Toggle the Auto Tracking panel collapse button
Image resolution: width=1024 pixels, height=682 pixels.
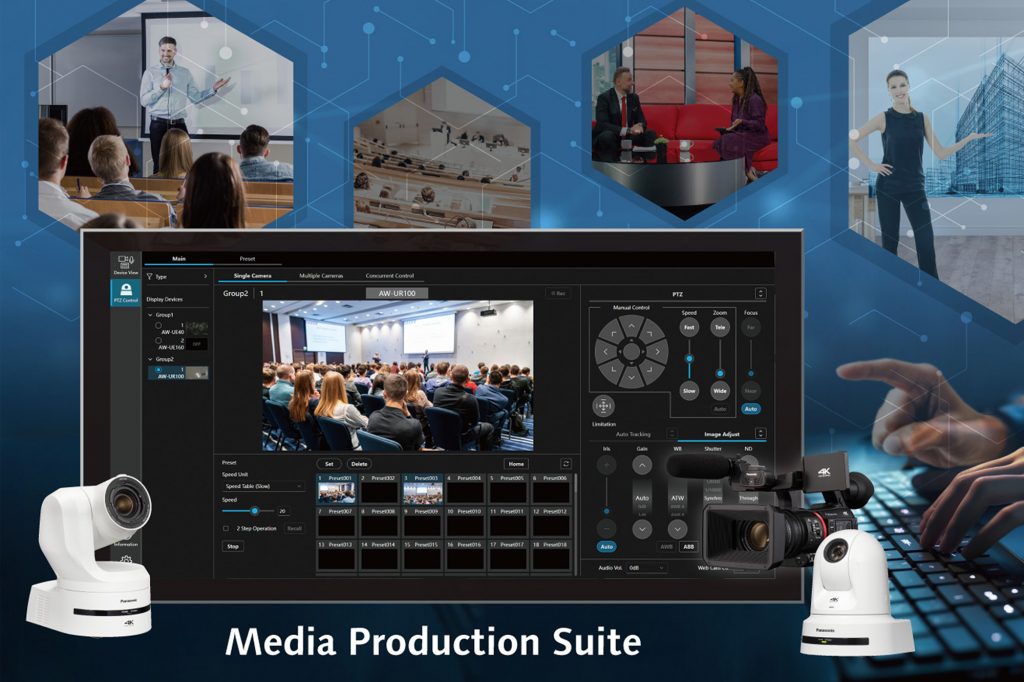(x=671, y=433)
